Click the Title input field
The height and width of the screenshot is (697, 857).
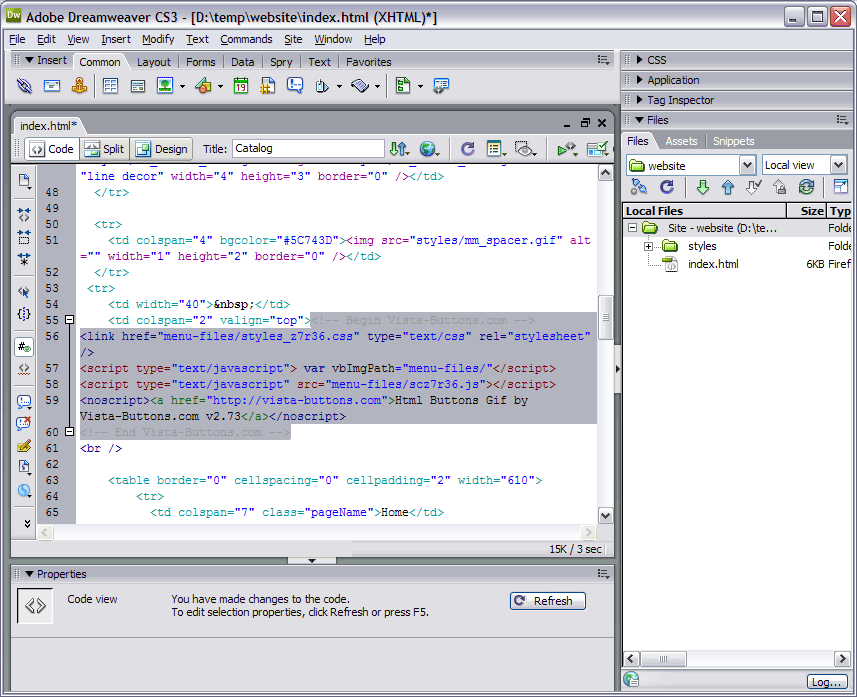308,149
